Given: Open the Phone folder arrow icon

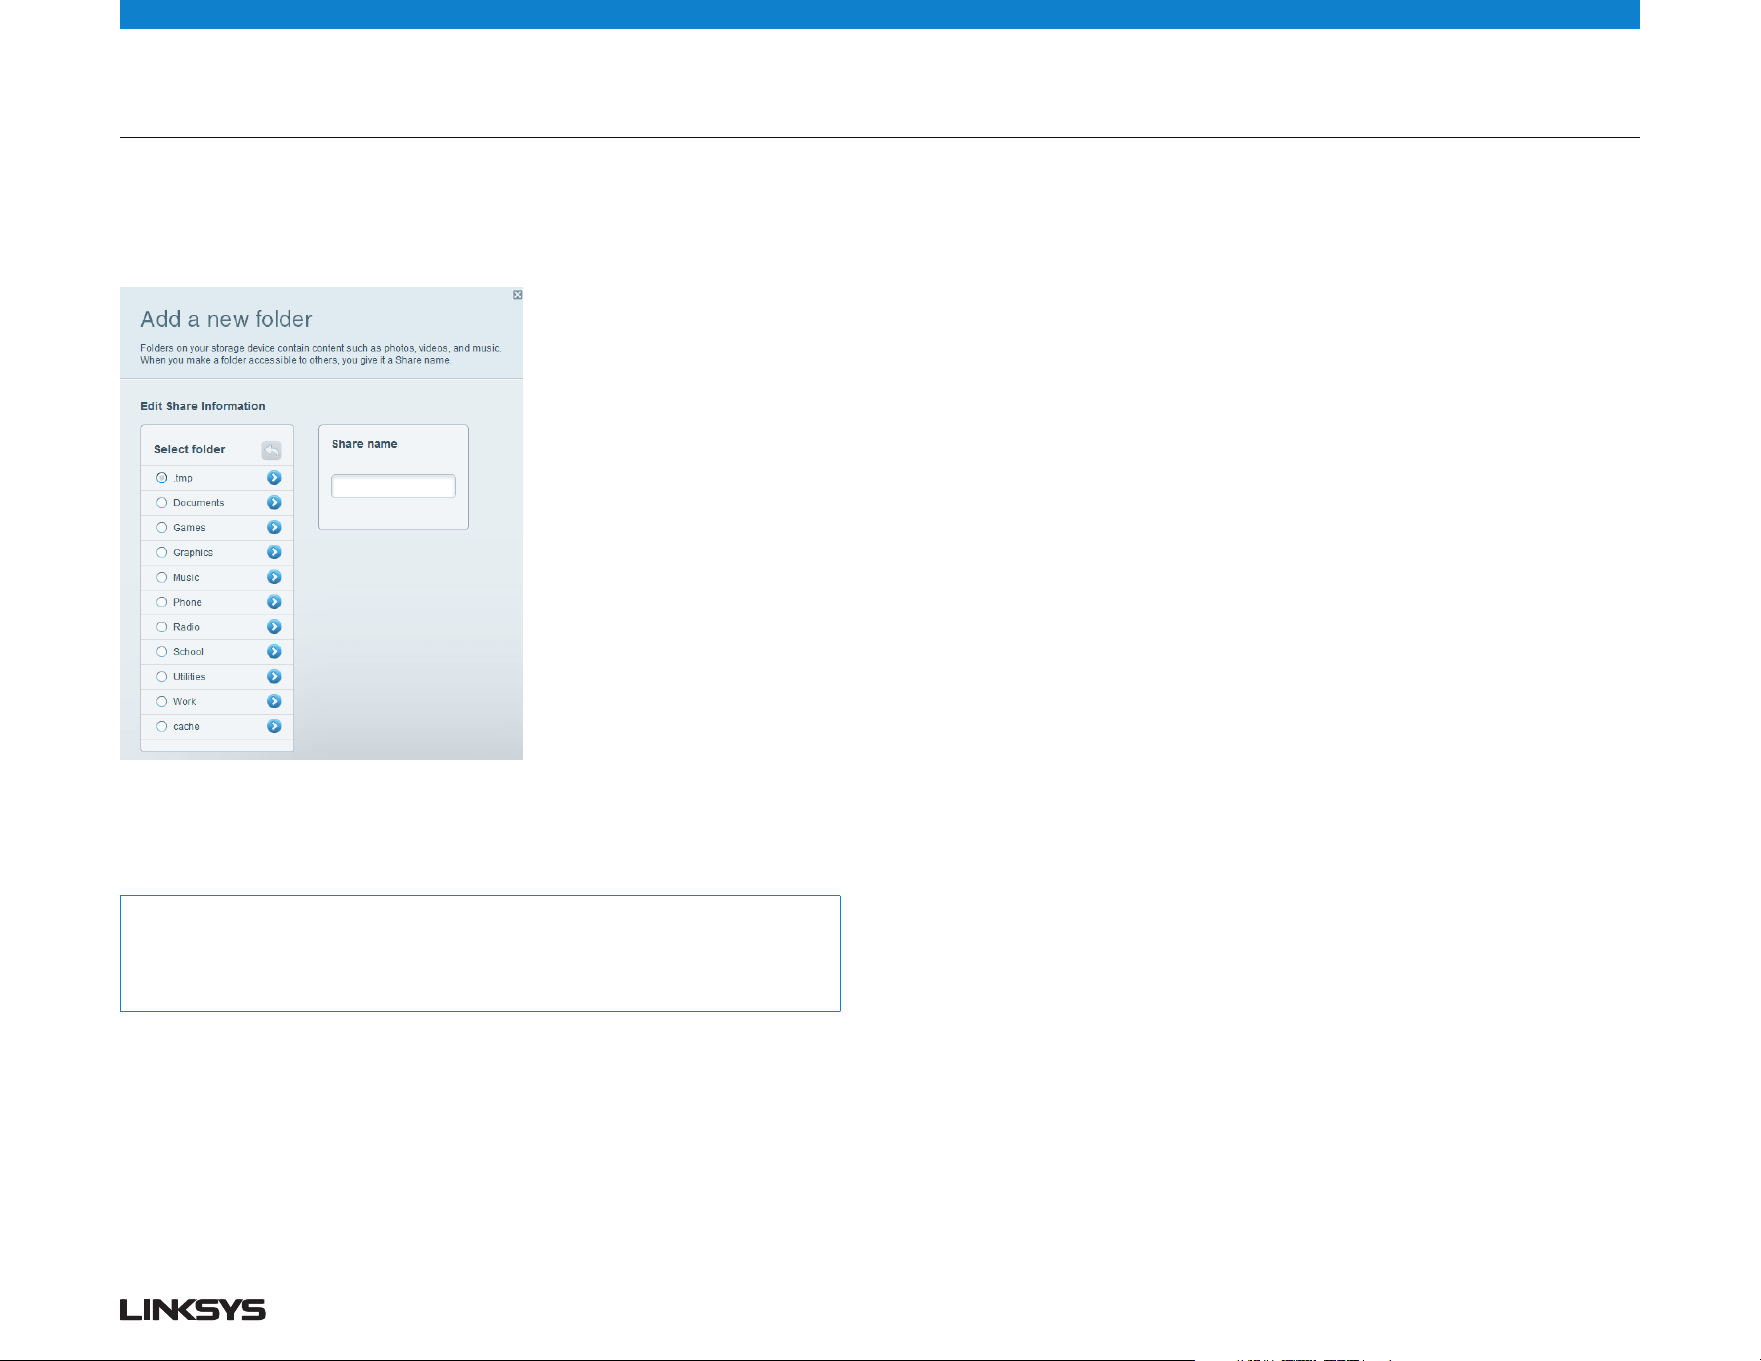Looking at the screenshot, I should pyautogui.click(x=274, y=602).
